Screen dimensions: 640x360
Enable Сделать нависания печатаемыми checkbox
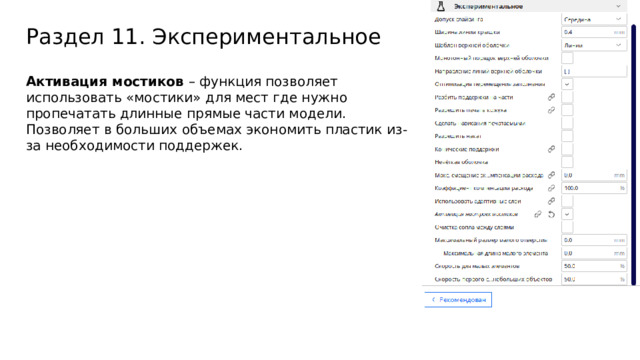(x=567, y=123)
